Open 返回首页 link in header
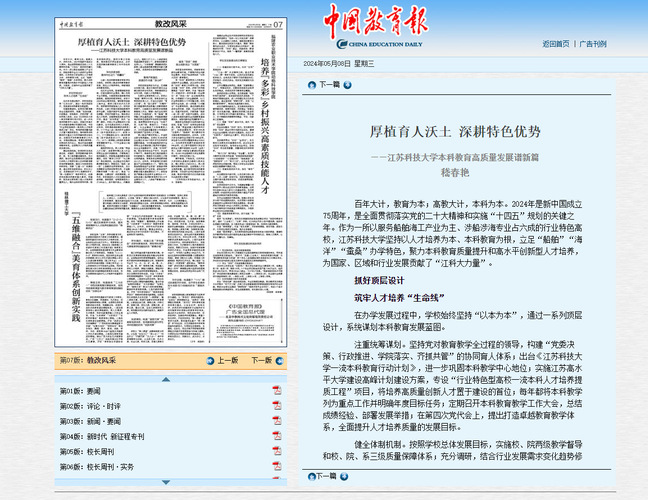Viewport: 648px width, 500px height. coord(556,44)
